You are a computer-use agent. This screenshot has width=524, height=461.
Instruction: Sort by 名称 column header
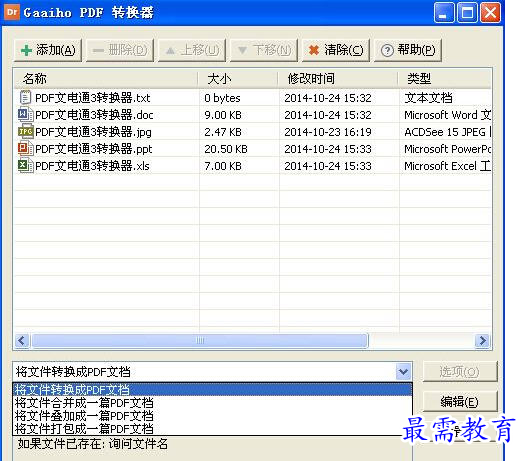pyautogui.click(x=106, y=79)
